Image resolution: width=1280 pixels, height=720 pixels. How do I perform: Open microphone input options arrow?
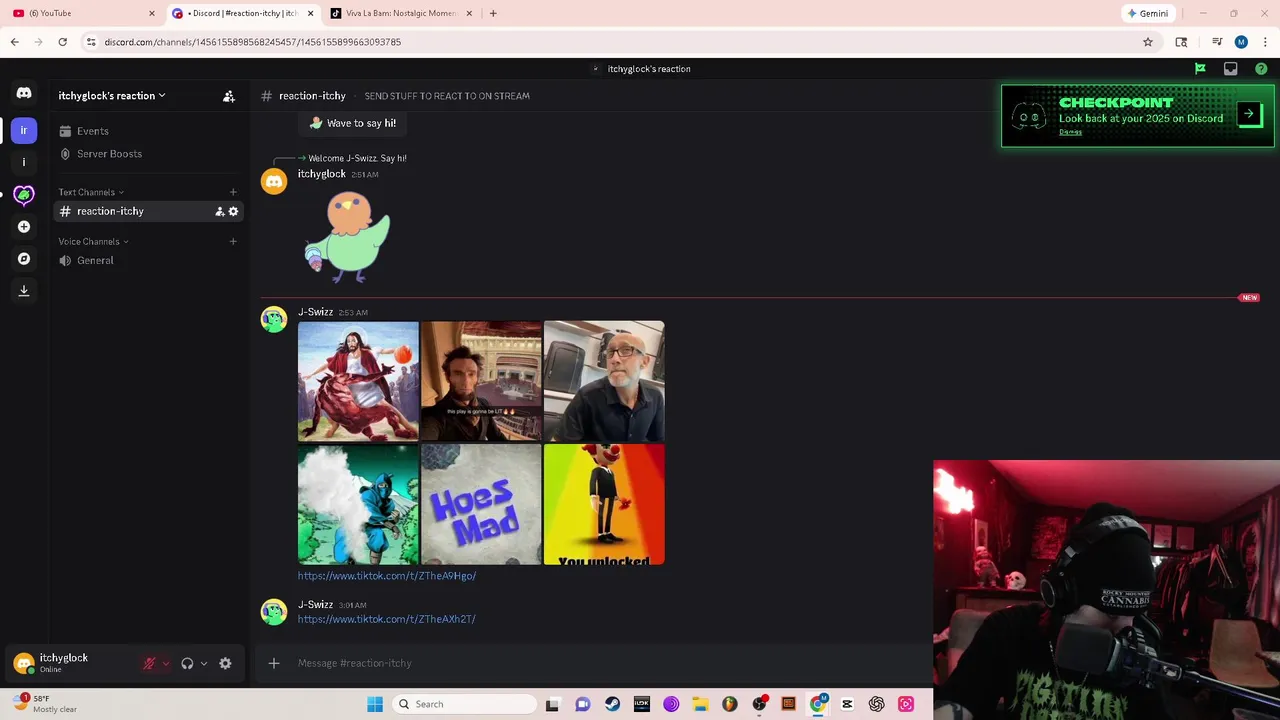166,663
